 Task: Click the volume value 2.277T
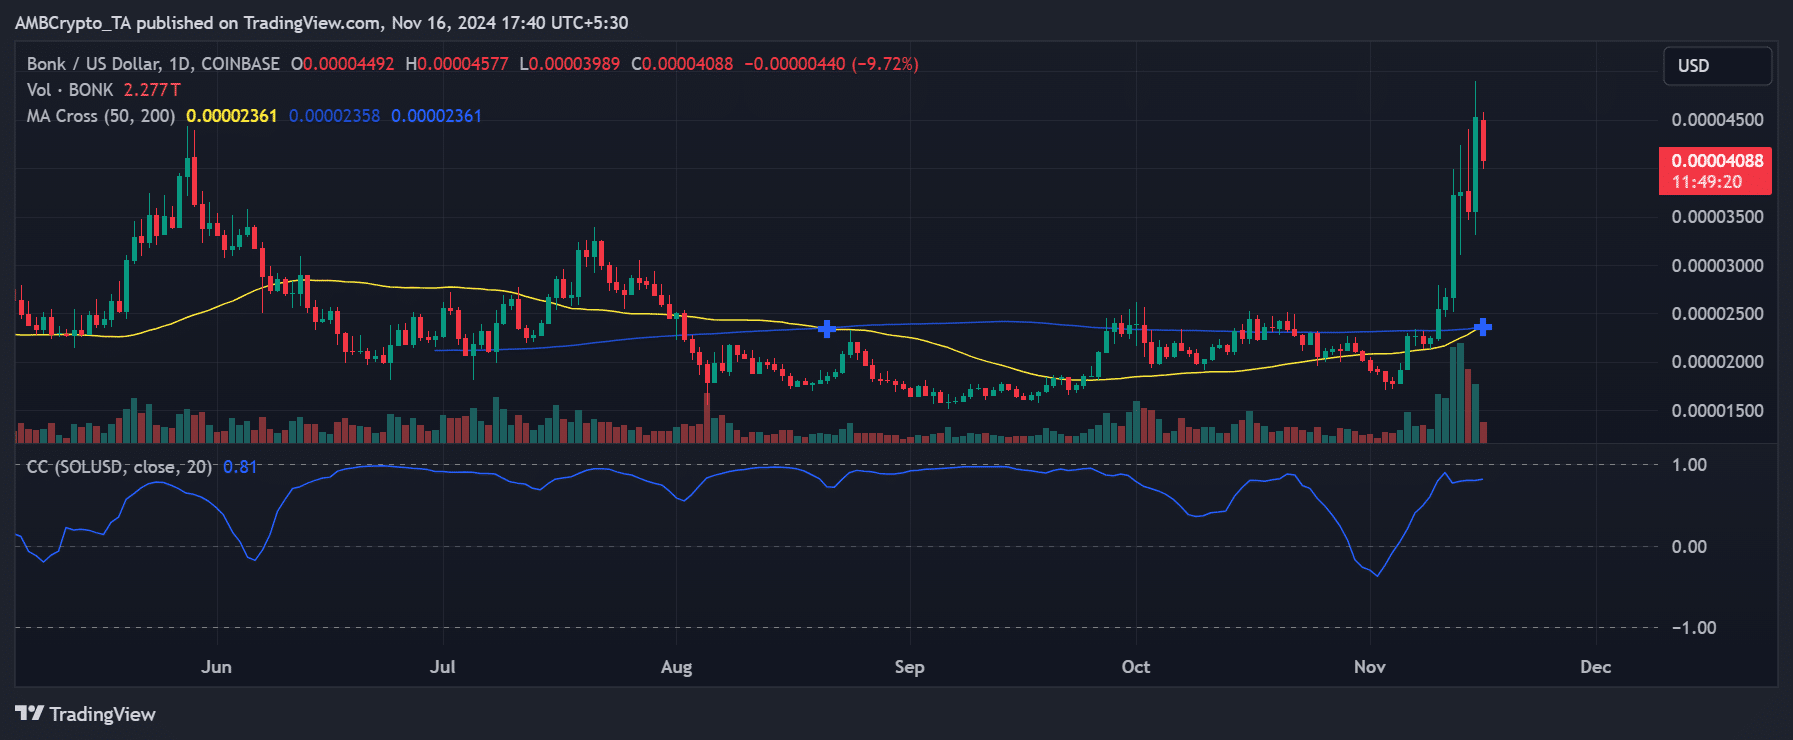click(152, 90)
